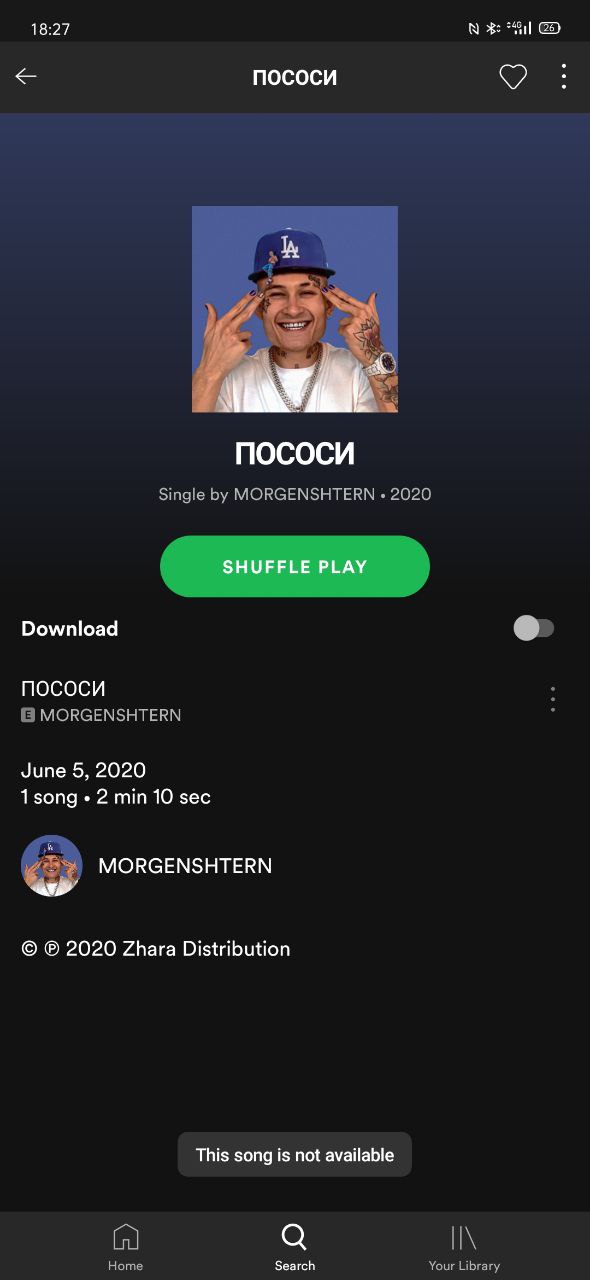
Task: Tap the explicit E badge icon
Action: (28, 716)
